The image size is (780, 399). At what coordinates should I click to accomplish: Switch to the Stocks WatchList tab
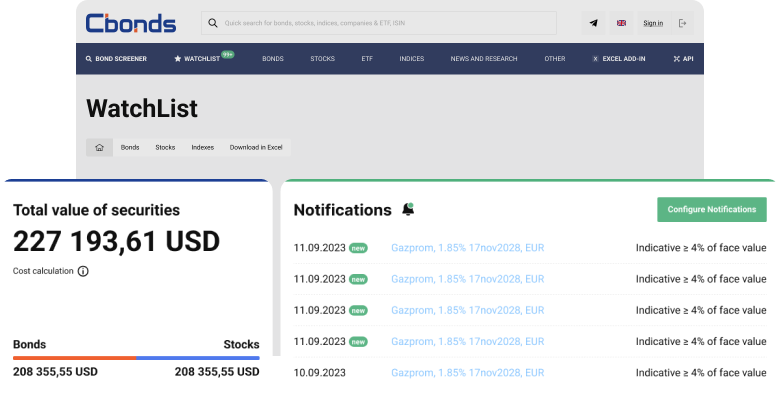point(165,147)
